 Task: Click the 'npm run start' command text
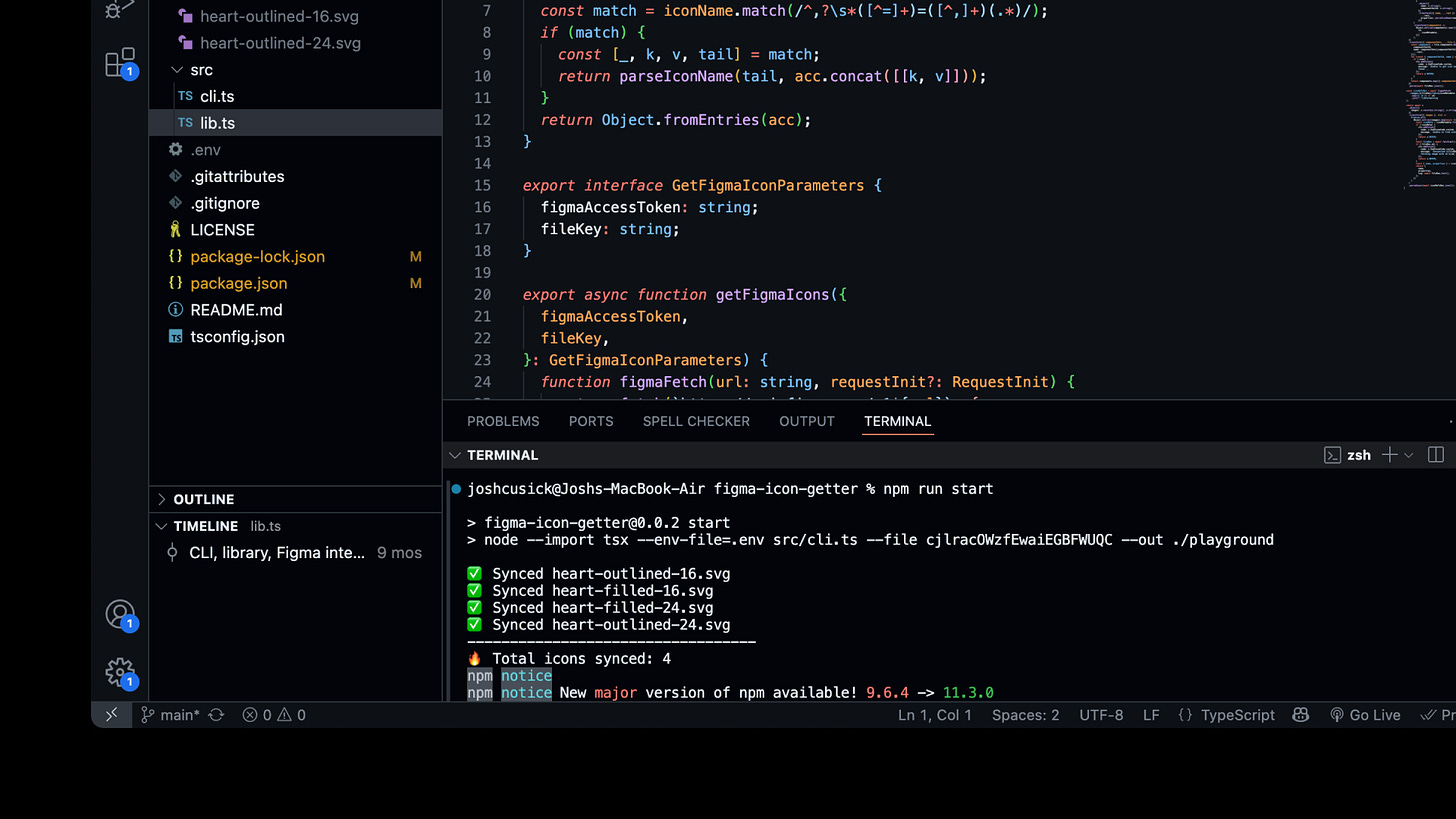pyautogui.click(x=938, y=489)
